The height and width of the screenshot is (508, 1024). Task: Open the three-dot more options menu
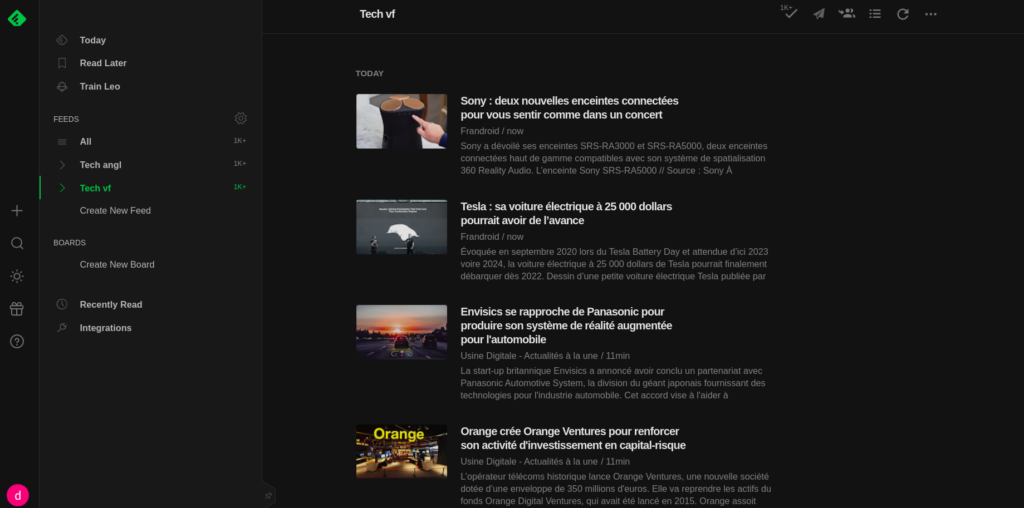pyautogui.click(x=931, y=14)
